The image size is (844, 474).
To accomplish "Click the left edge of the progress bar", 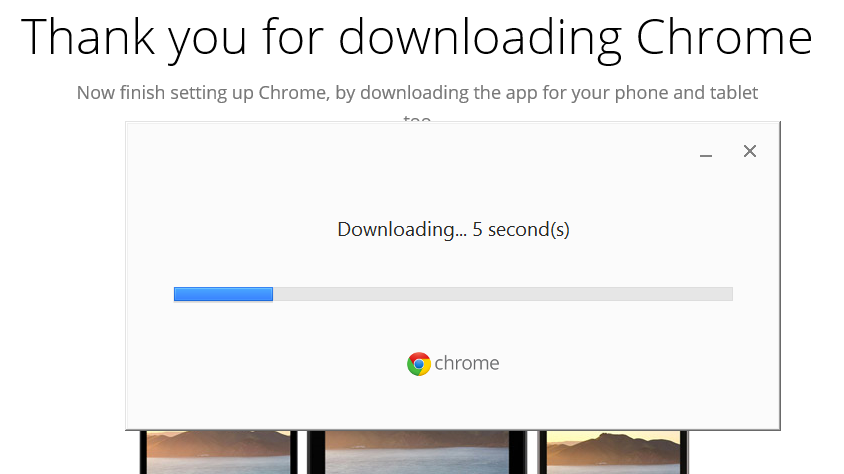I will click(177, 294).
